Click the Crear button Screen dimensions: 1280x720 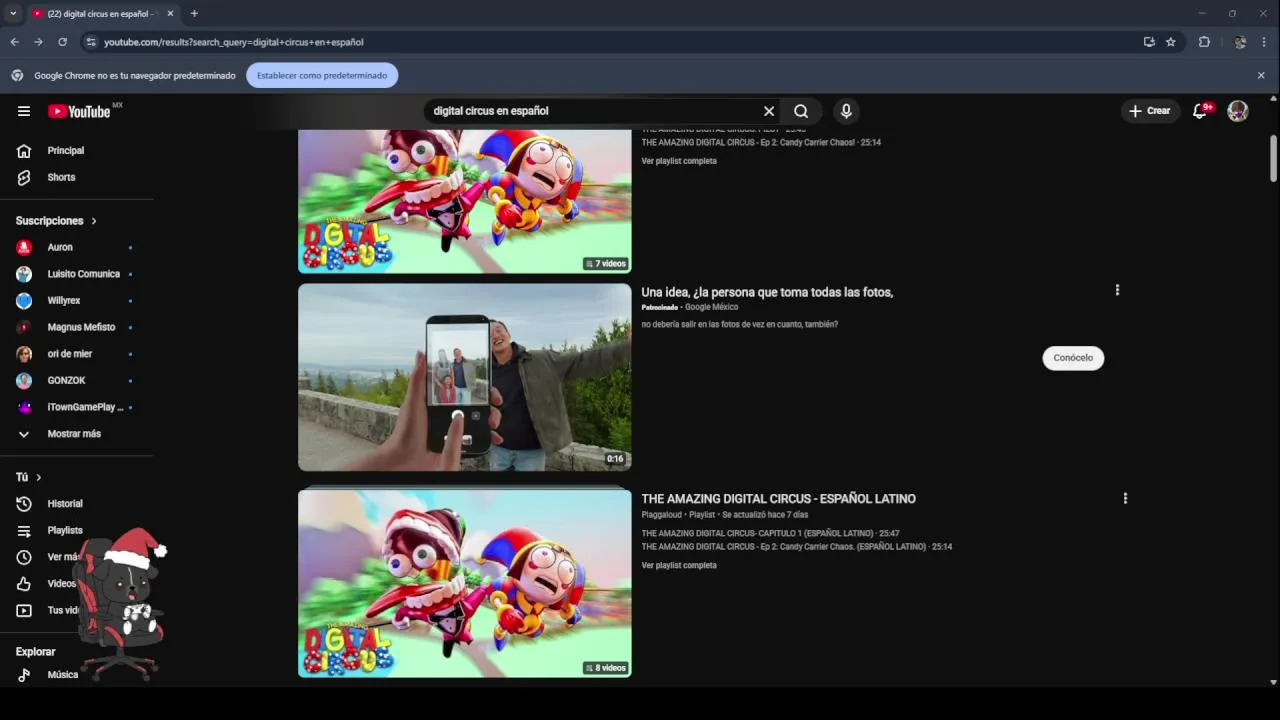click(x=1150, y=111)
